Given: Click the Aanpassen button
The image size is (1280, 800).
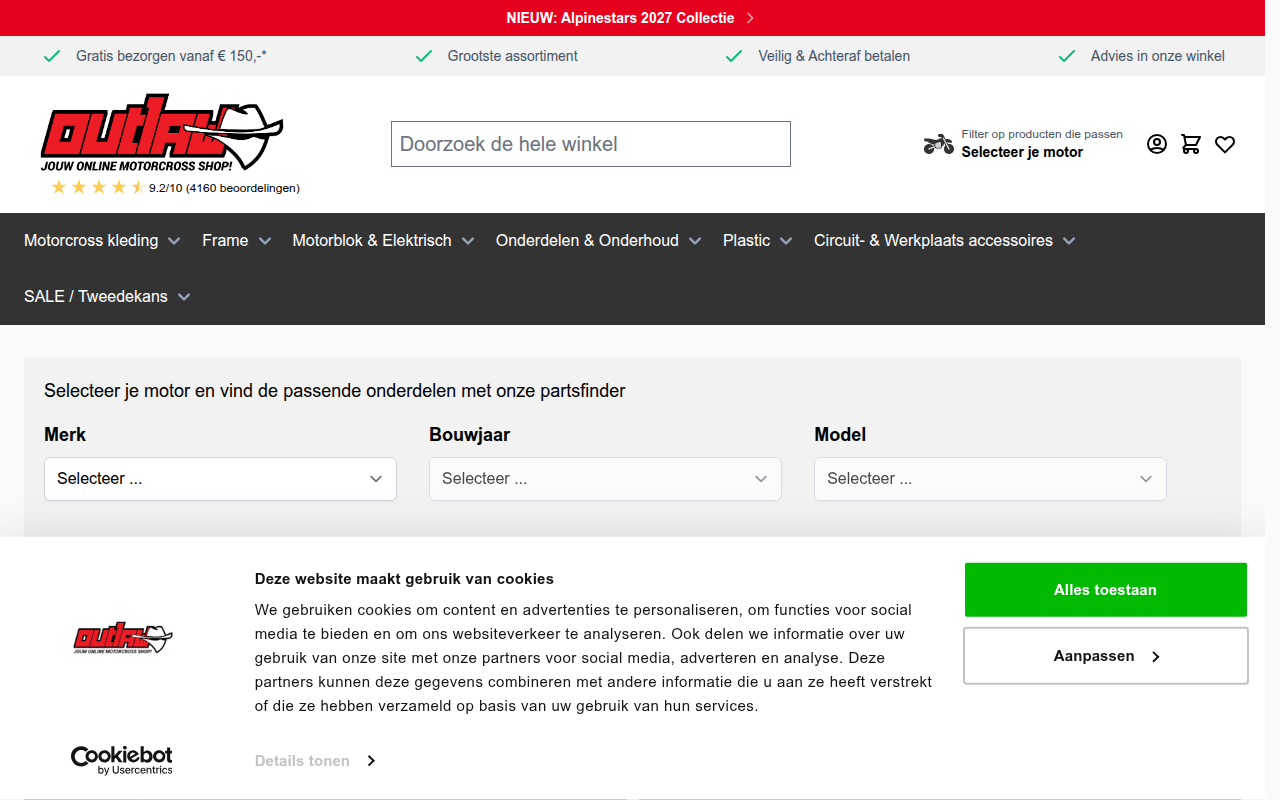Looking at the screenshot, I should tap(1105, 656).
